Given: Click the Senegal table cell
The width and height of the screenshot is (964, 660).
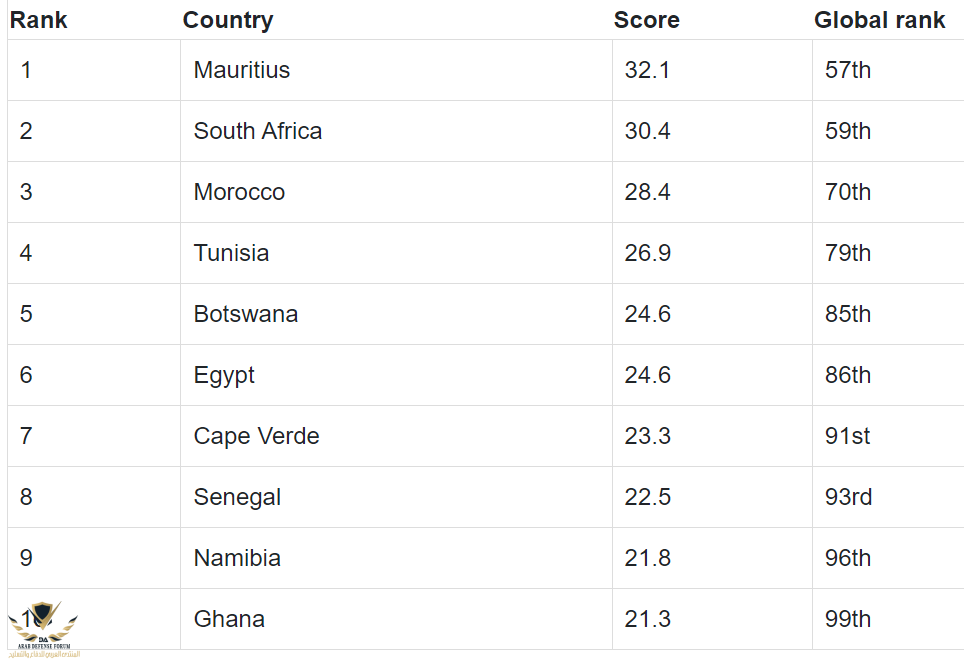Looking at the screenshot, I should pyautogui.click(x=397, y=497).
